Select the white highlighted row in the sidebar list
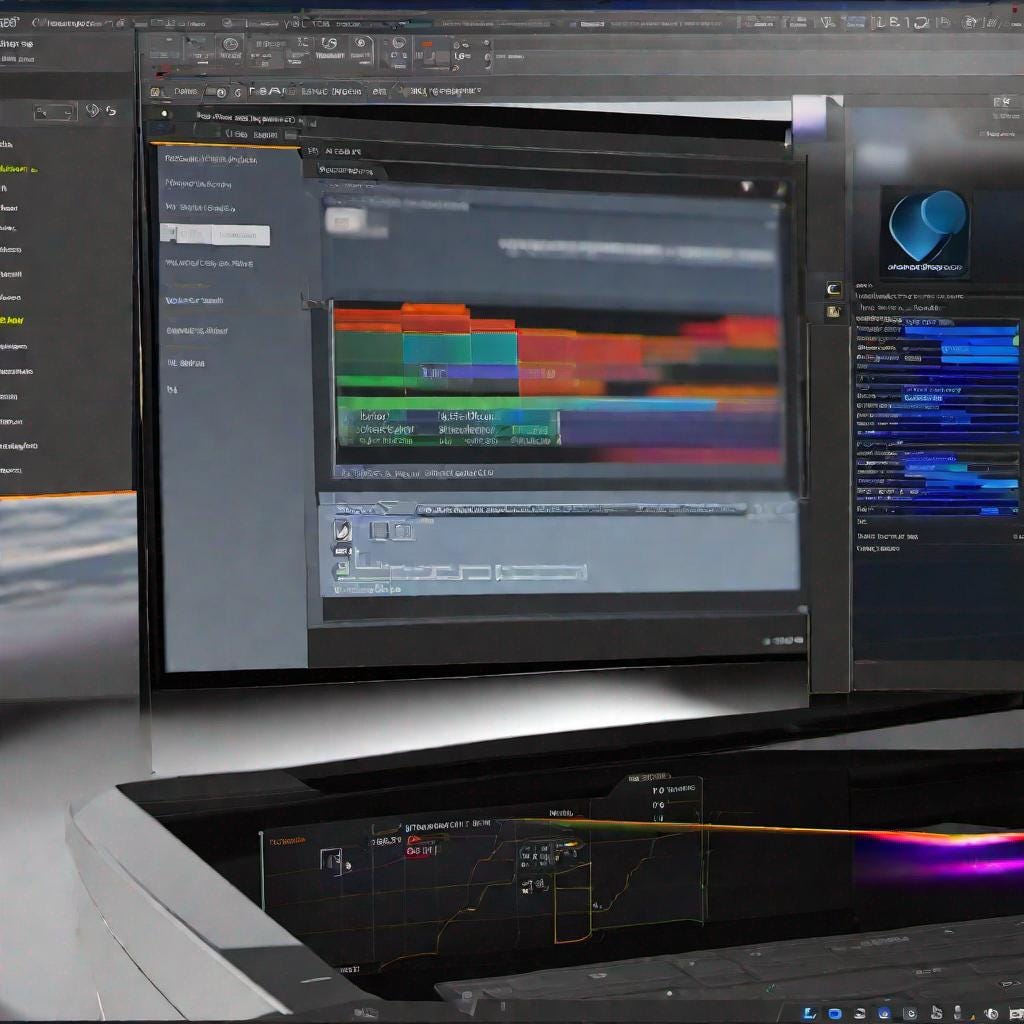This screenshot has height=1024, width=1024. click(x=215, y=234)
